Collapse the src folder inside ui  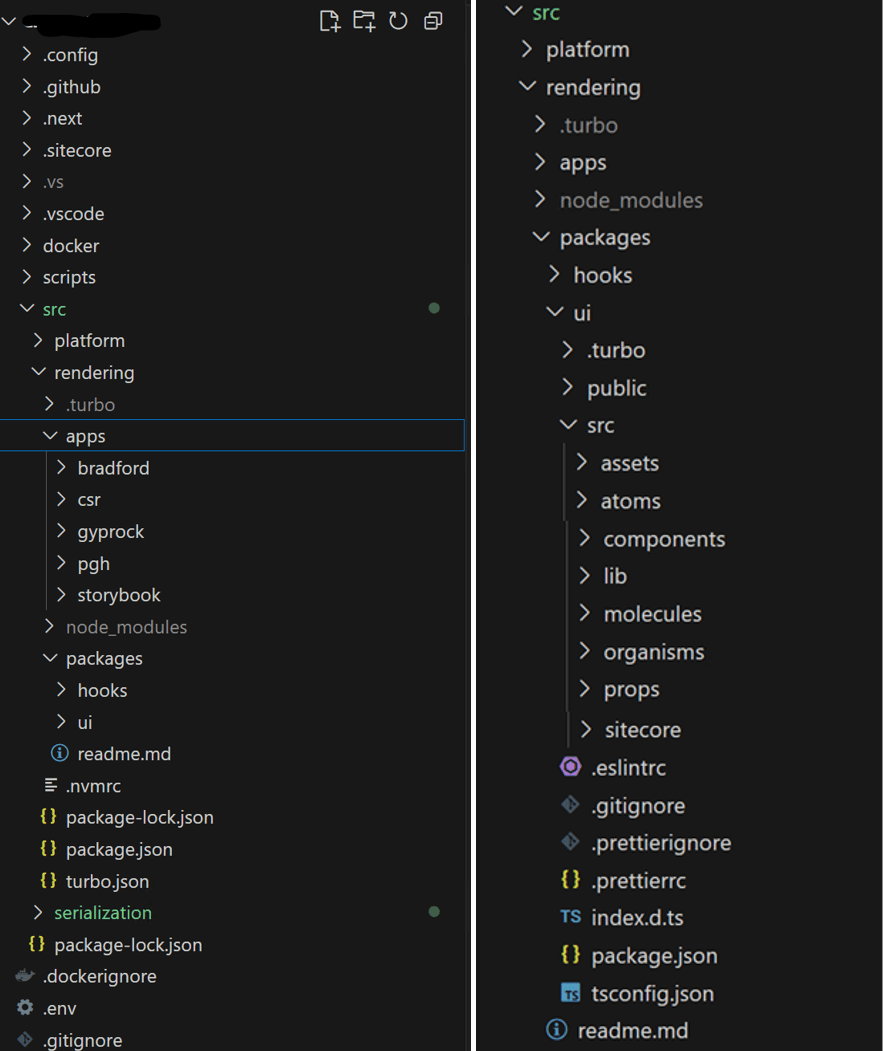tap(601, 425)
